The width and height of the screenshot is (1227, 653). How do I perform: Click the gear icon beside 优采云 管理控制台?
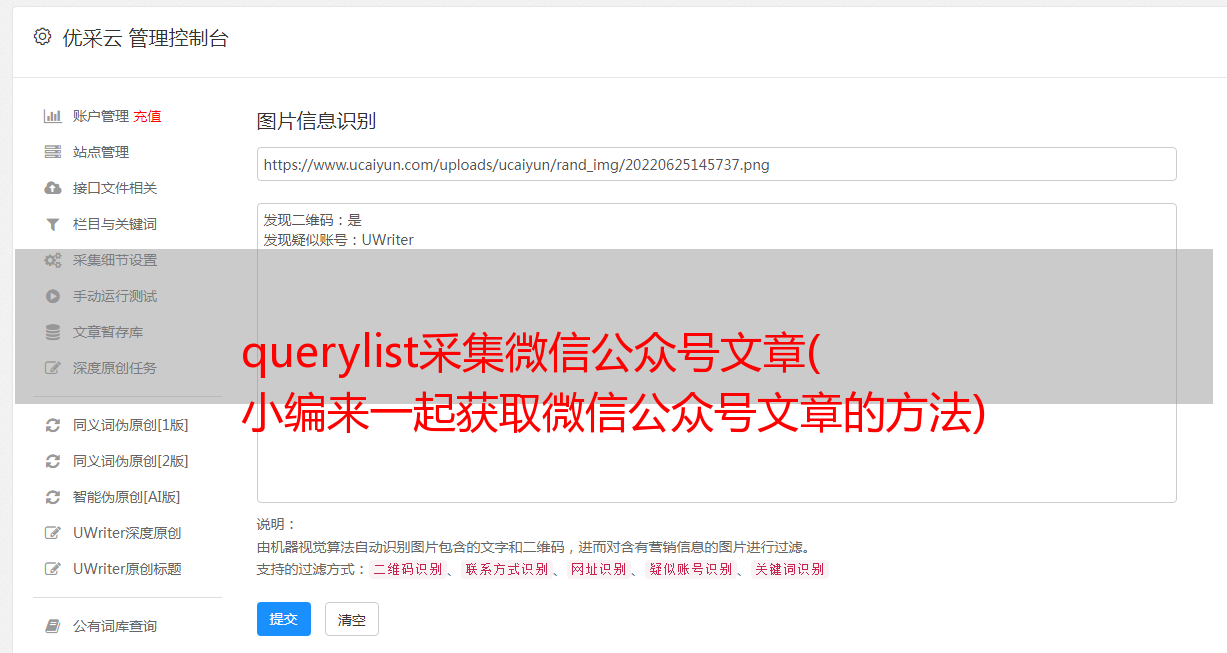tap(42, 37)
